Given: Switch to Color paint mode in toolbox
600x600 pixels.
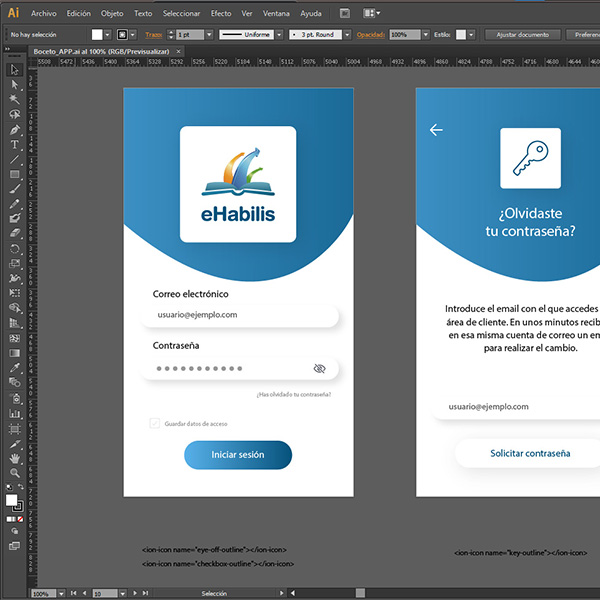Looking at the screenshot, I should click(9, 519).
